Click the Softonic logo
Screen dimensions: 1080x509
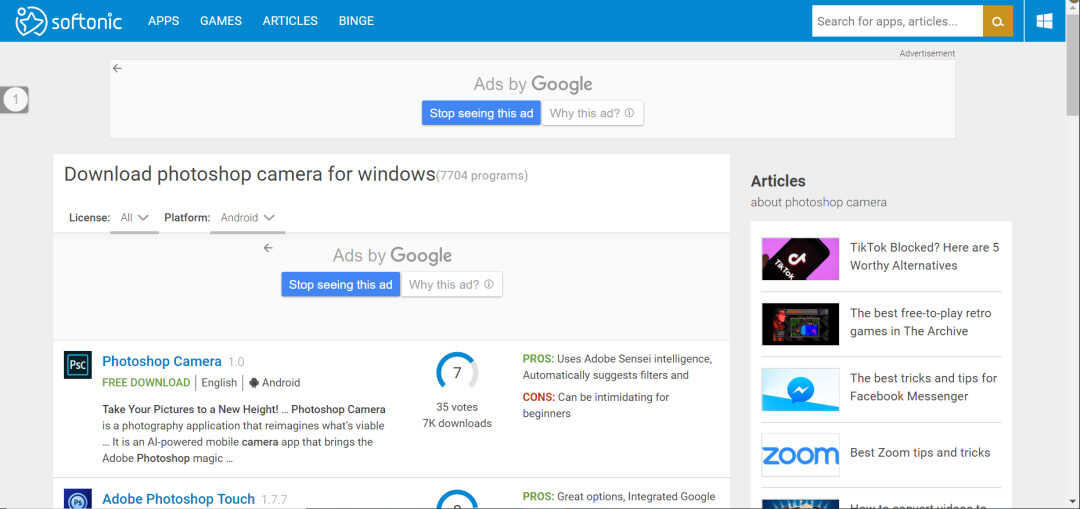[68, 21]
